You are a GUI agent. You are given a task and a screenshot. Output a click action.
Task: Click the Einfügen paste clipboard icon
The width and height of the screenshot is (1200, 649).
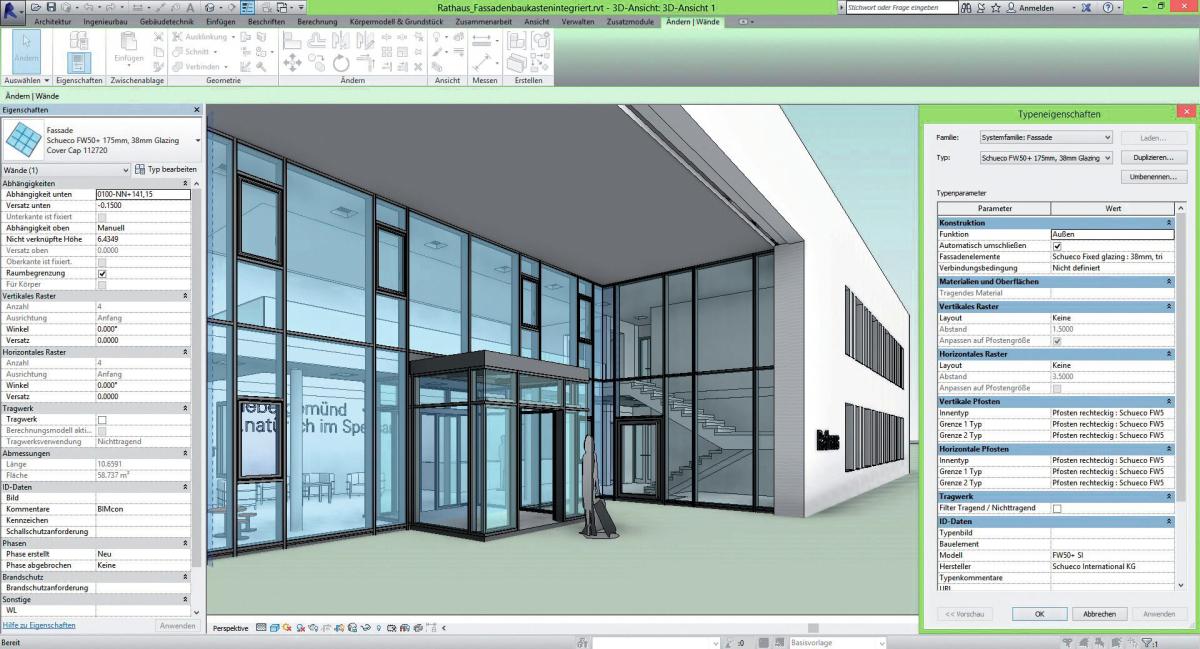[x=129, y=49]
